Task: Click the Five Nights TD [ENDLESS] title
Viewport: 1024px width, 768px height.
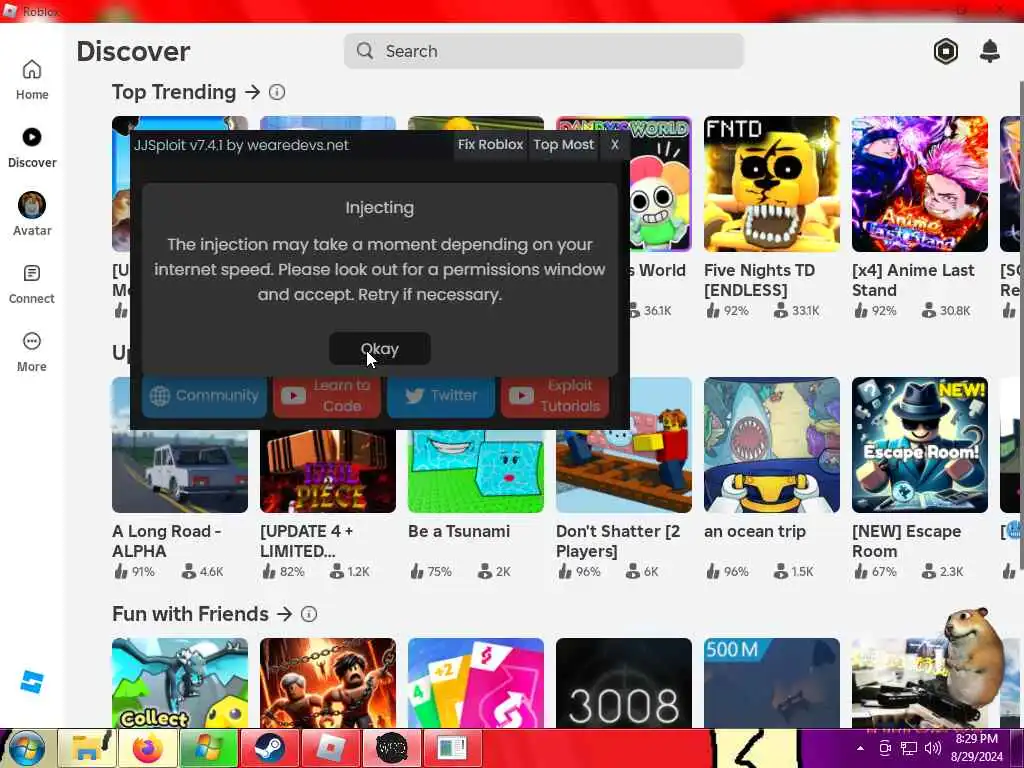Action: [x=760, y=280]
